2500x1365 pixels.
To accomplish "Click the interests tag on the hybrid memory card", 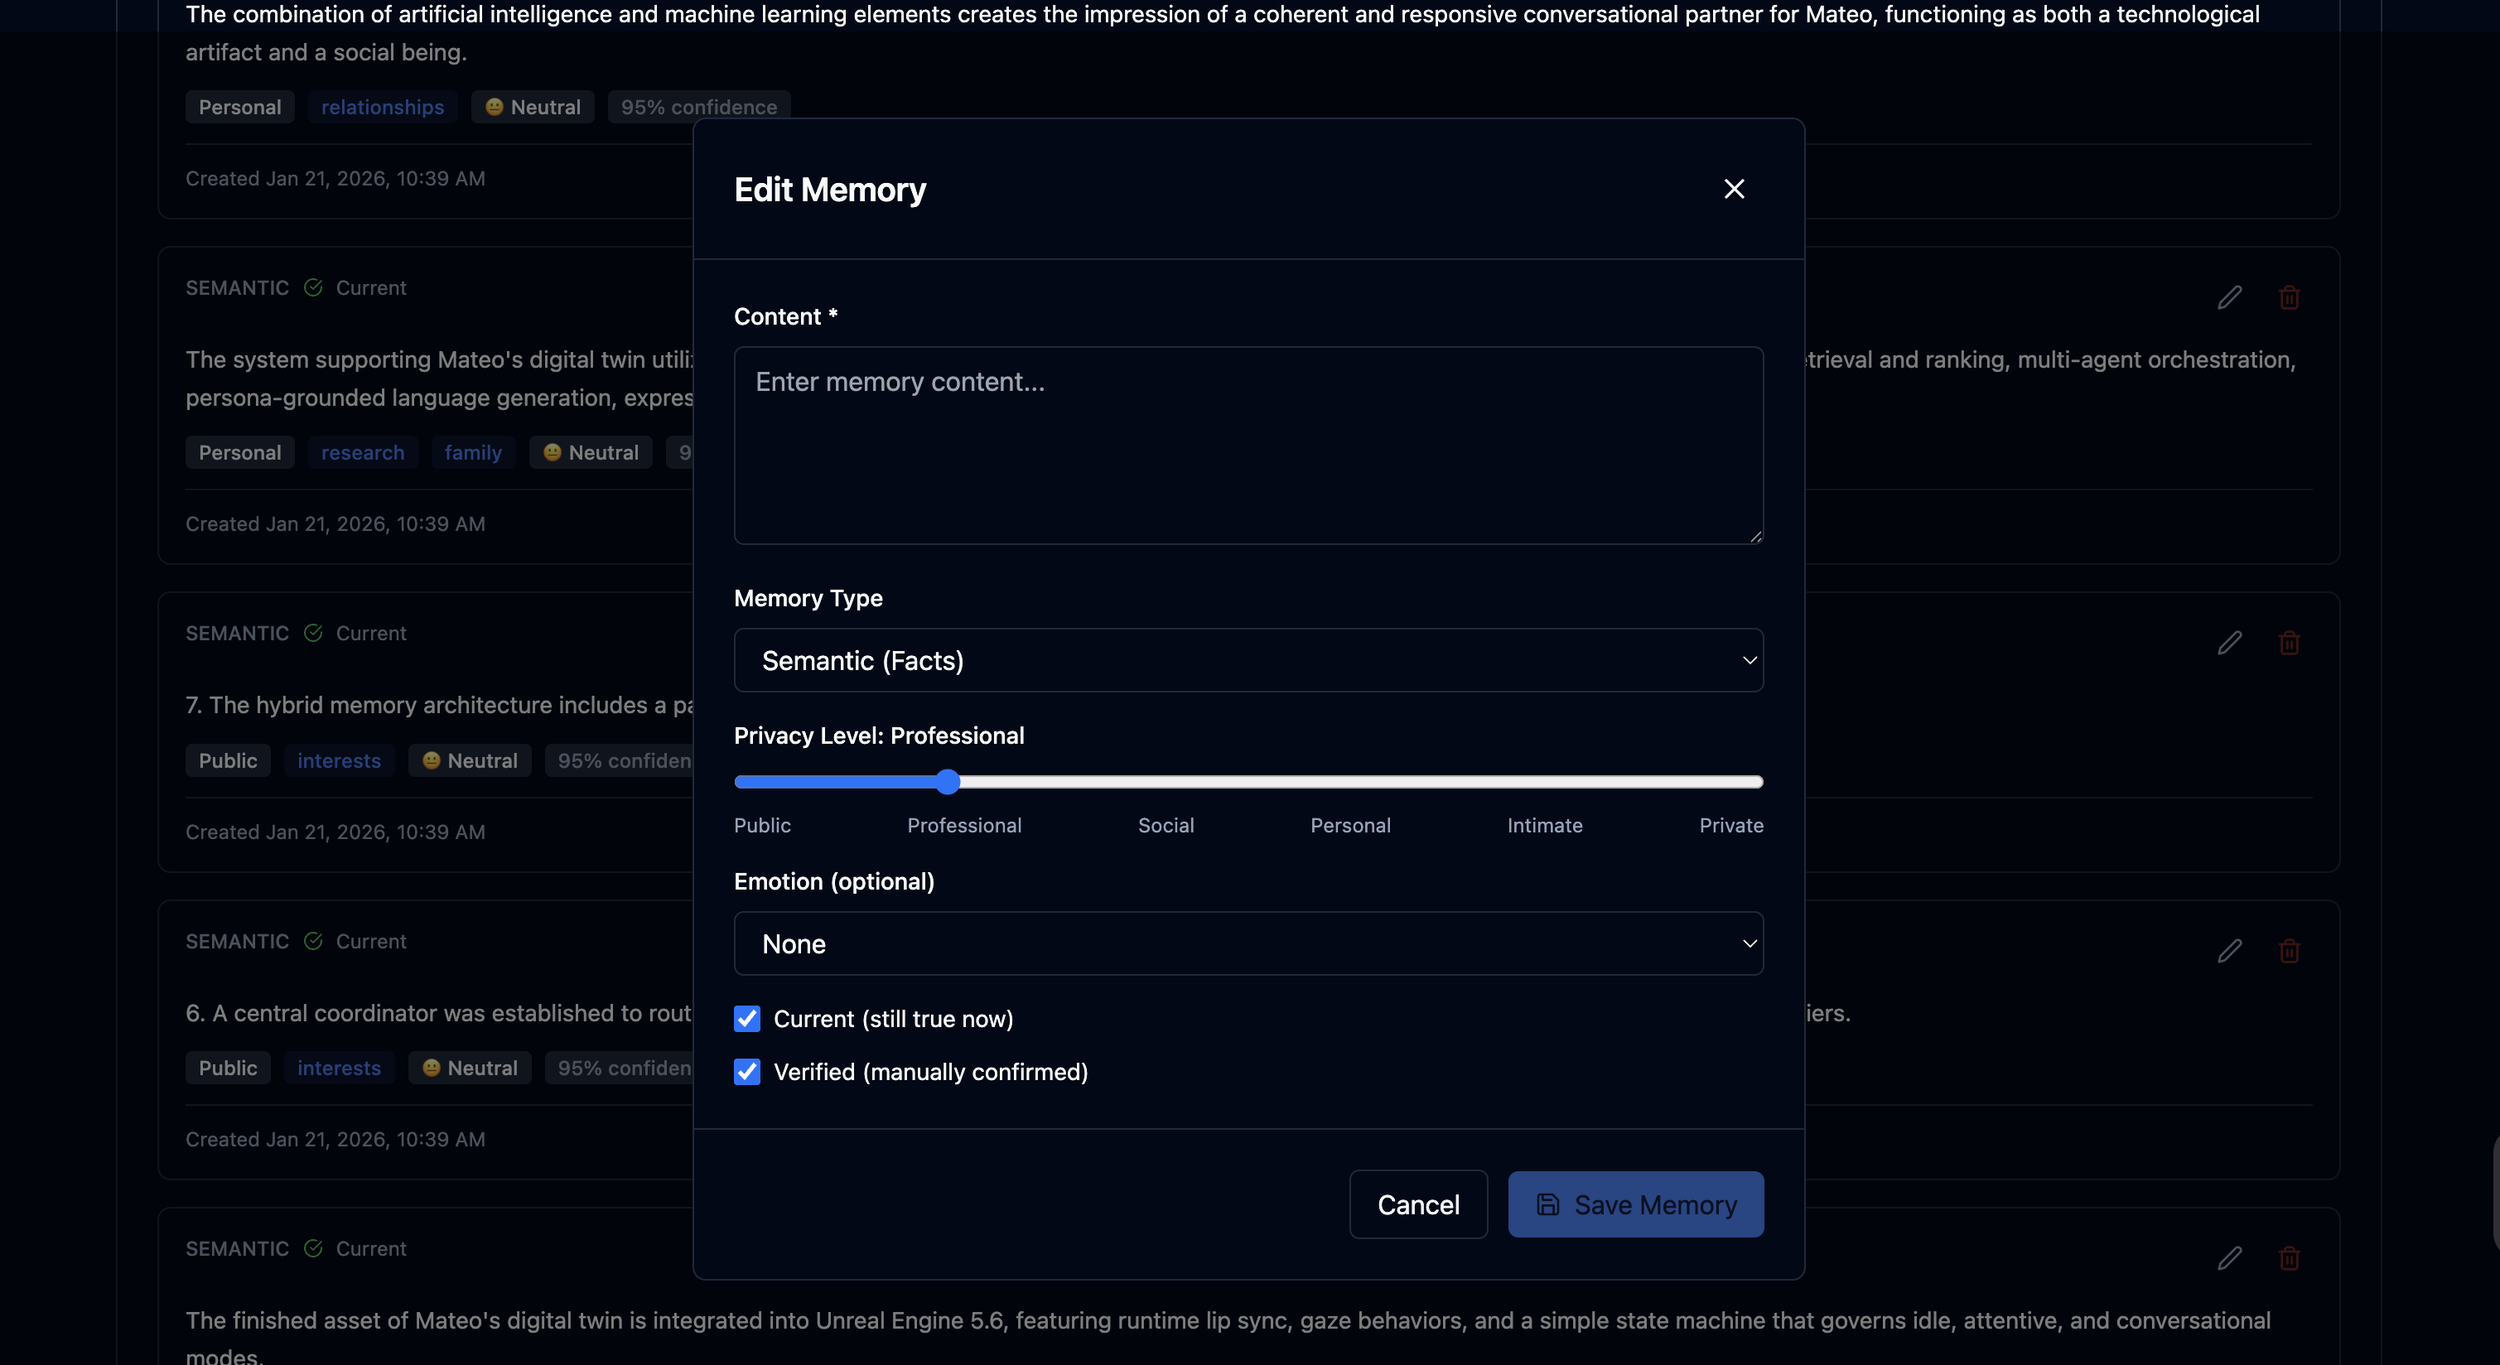I will coord(339,760).
